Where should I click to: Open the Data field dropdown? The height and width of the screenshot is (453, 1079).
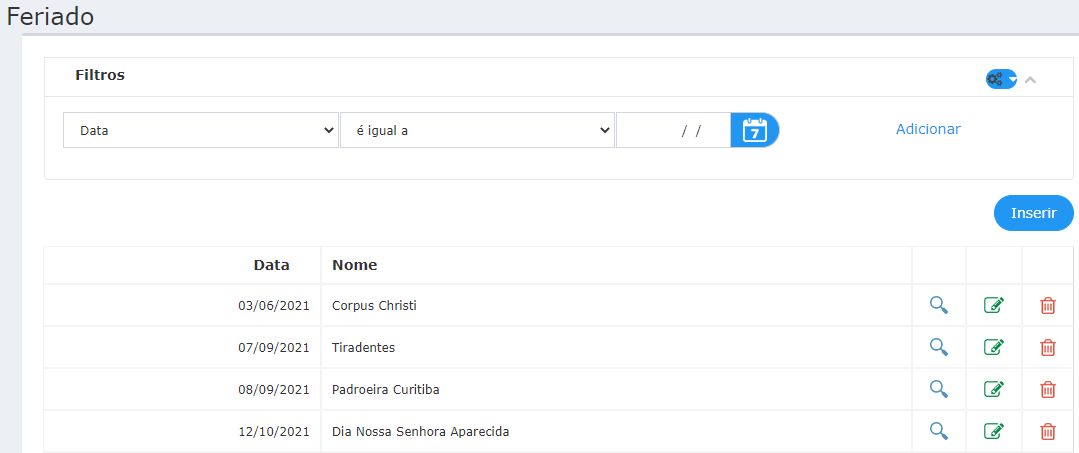[201, 130]
